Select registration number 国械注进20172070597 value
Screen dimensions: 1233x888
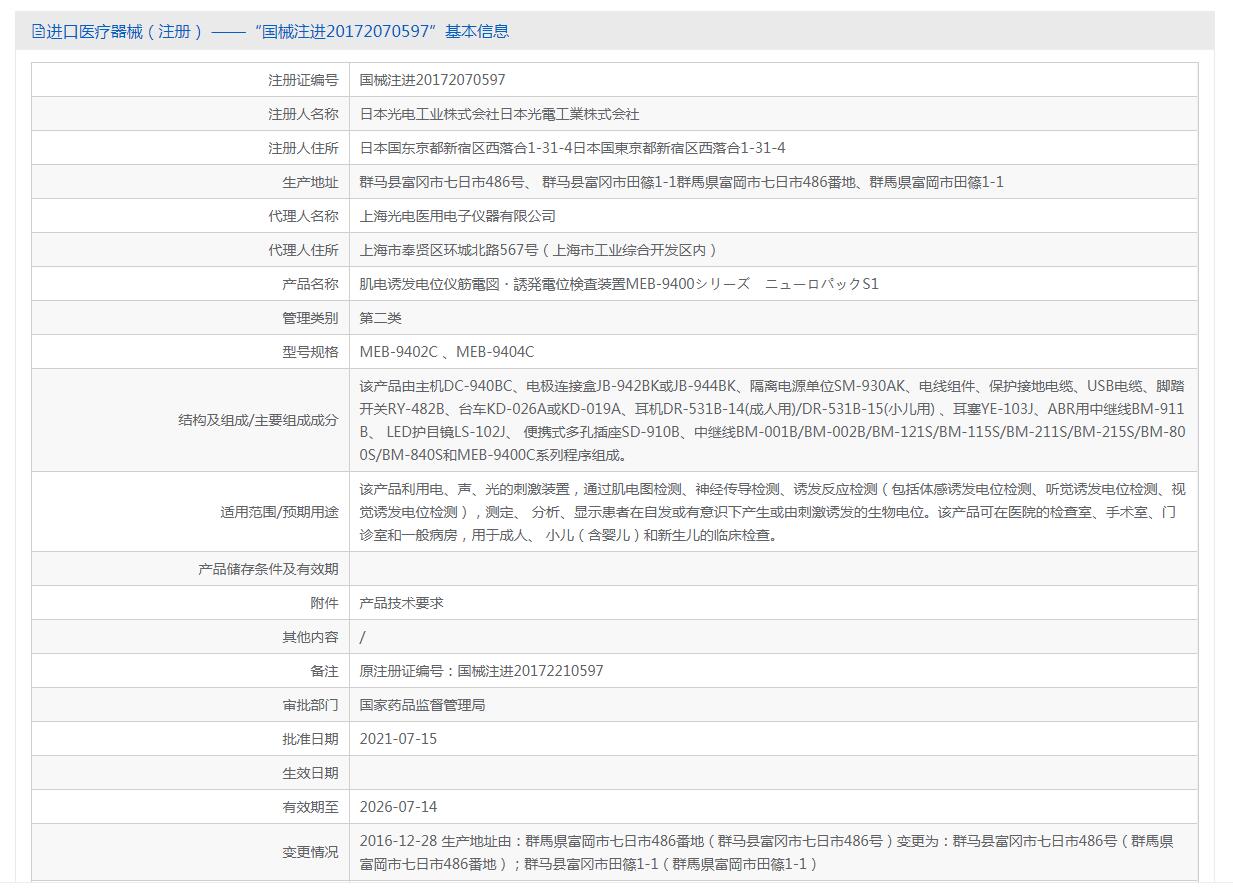pyautogui.click(x=432, y=80)
